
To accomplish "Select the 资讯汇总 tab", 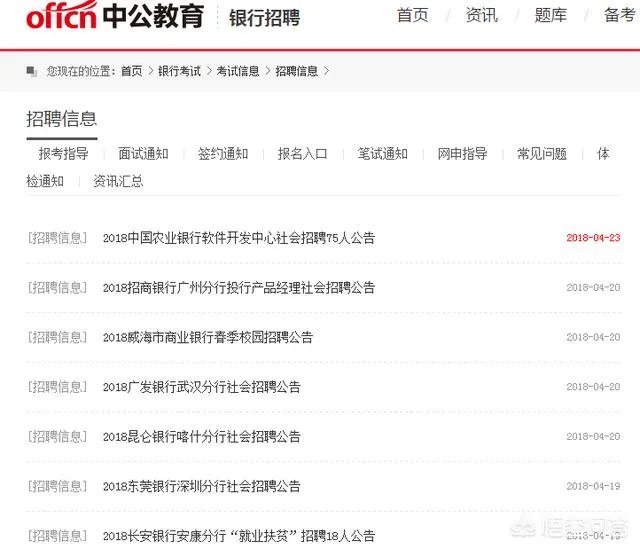I will [x=118, y=181].
